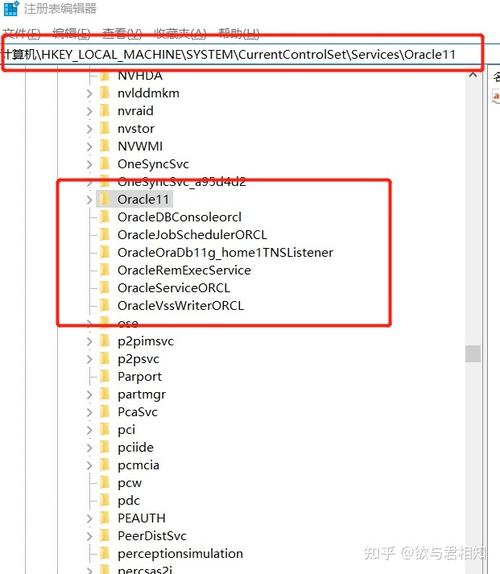Click the nvlddmkm folder icon

[105, 93]
